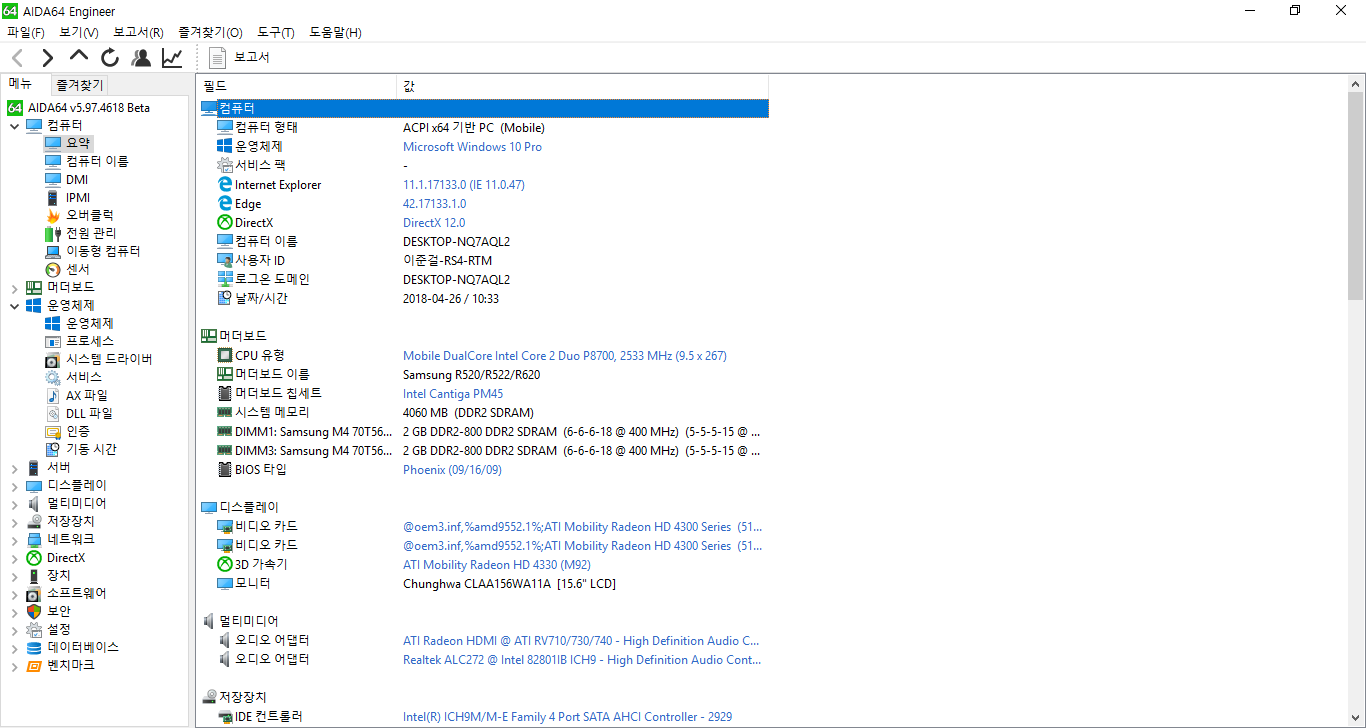Select the 데이터베이스 icon item
The height and width of the screenshot is (728, 1366).
(x=72, y=647)
